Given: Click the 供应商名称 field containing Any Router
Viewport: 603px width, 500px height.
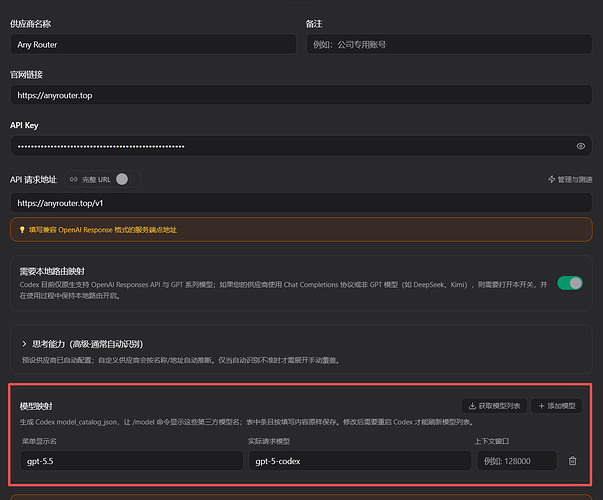Looking at the screenshot, I should point(153,44).
